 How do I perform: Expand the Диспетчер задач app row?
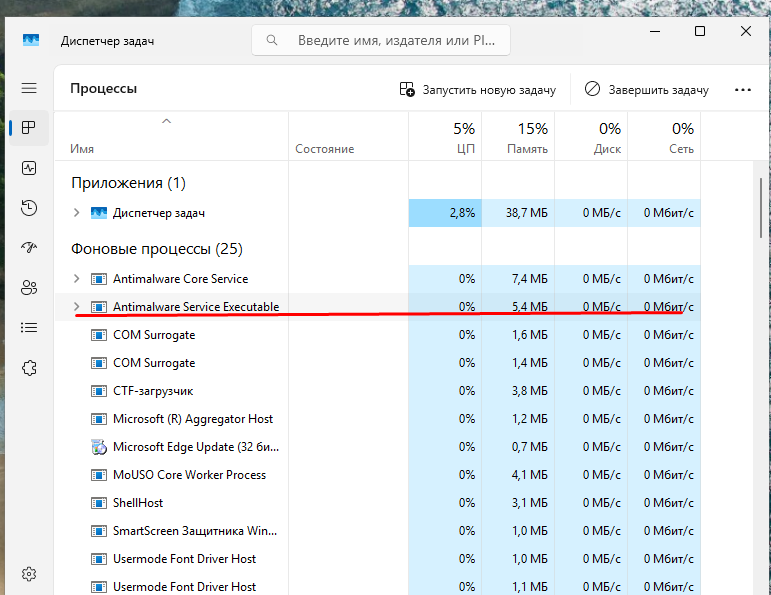click(76, 213)
